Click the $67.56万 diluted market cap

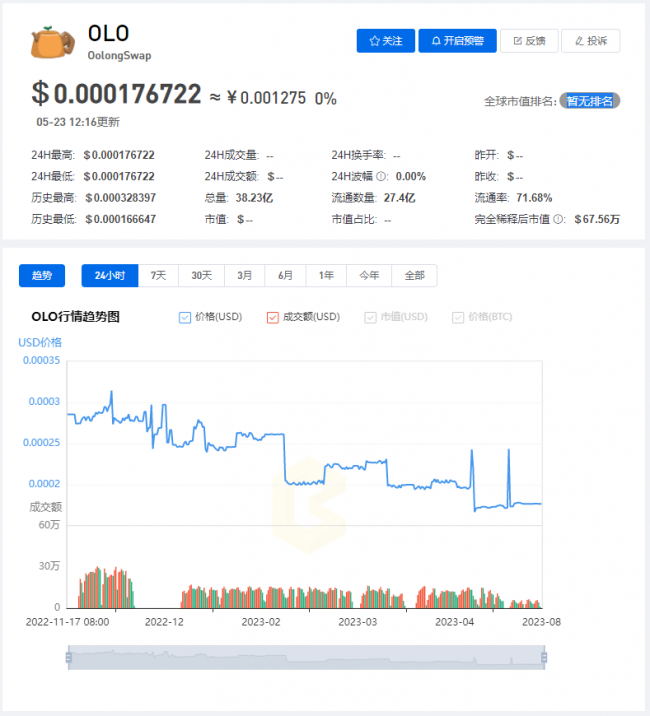click(x=597, y=220)
